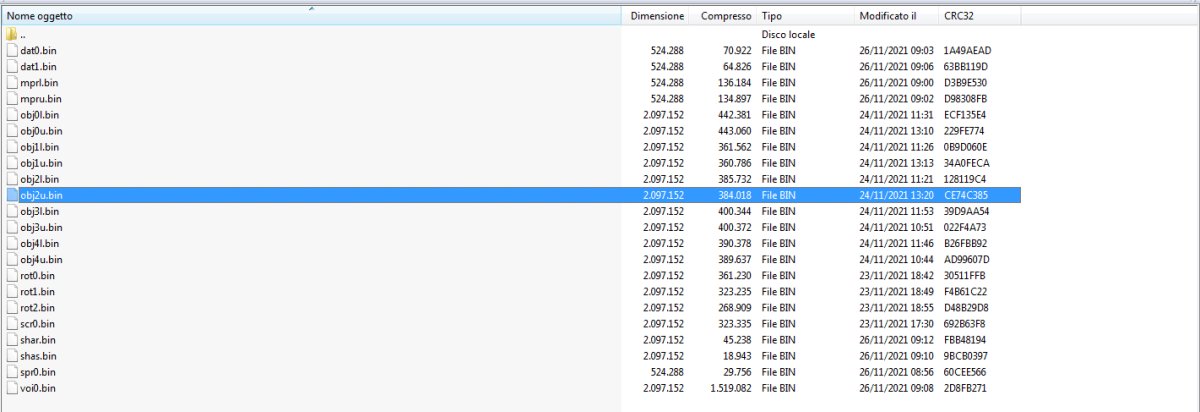The width and height of the screenshot is (1200, 412).
Task: Click compressed size 268.909
Action: 735,307
